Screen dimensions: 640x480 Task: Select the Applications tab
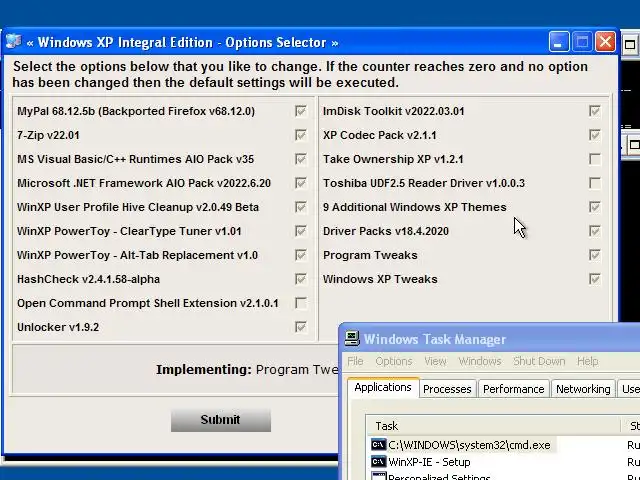383,387
